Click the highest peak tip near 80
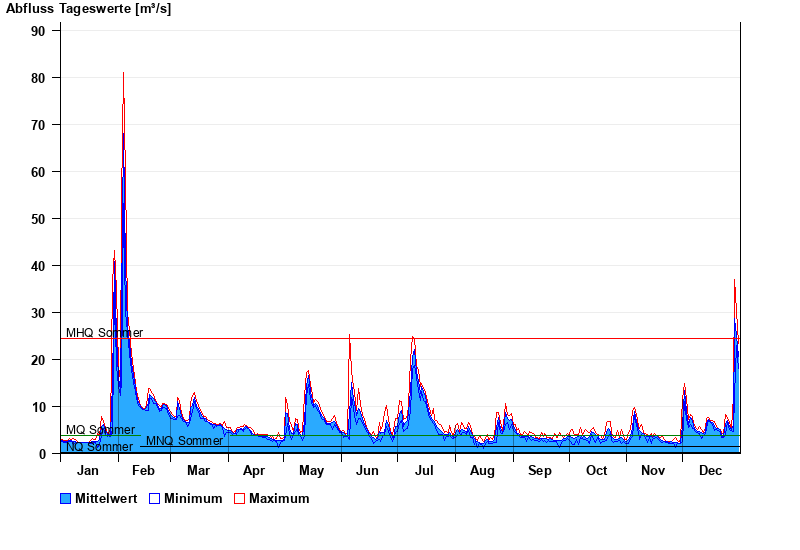 click(x=123, y=74)
